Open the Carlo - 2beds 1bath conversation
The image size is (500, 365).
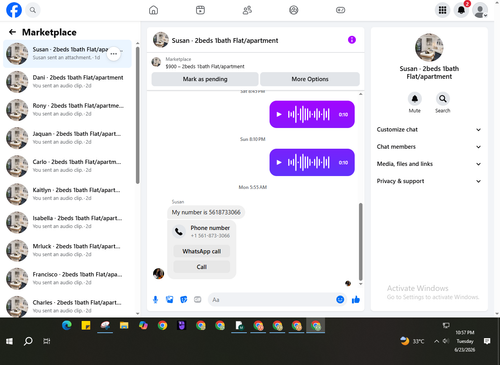[67, 166]
